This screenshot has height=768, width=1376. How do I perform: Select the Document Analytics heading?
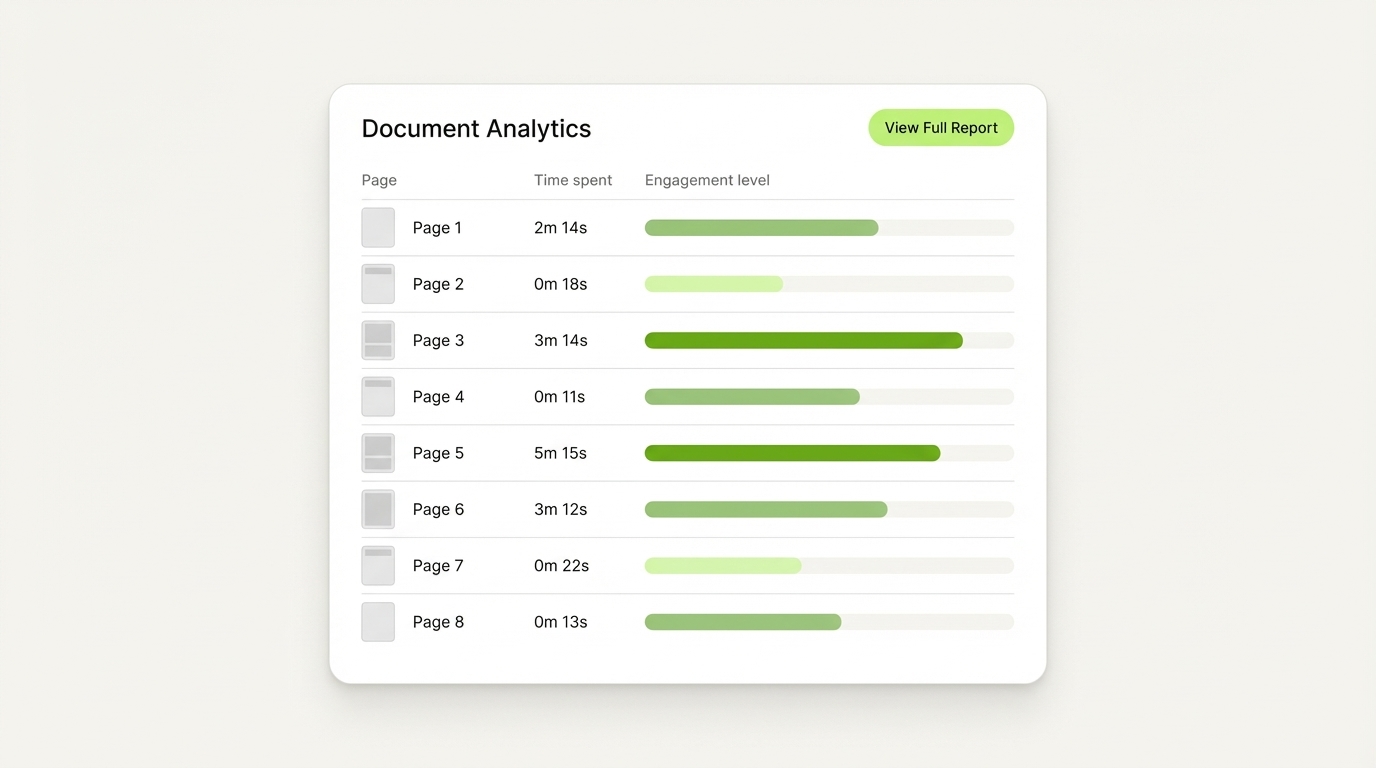click(476, 128)
